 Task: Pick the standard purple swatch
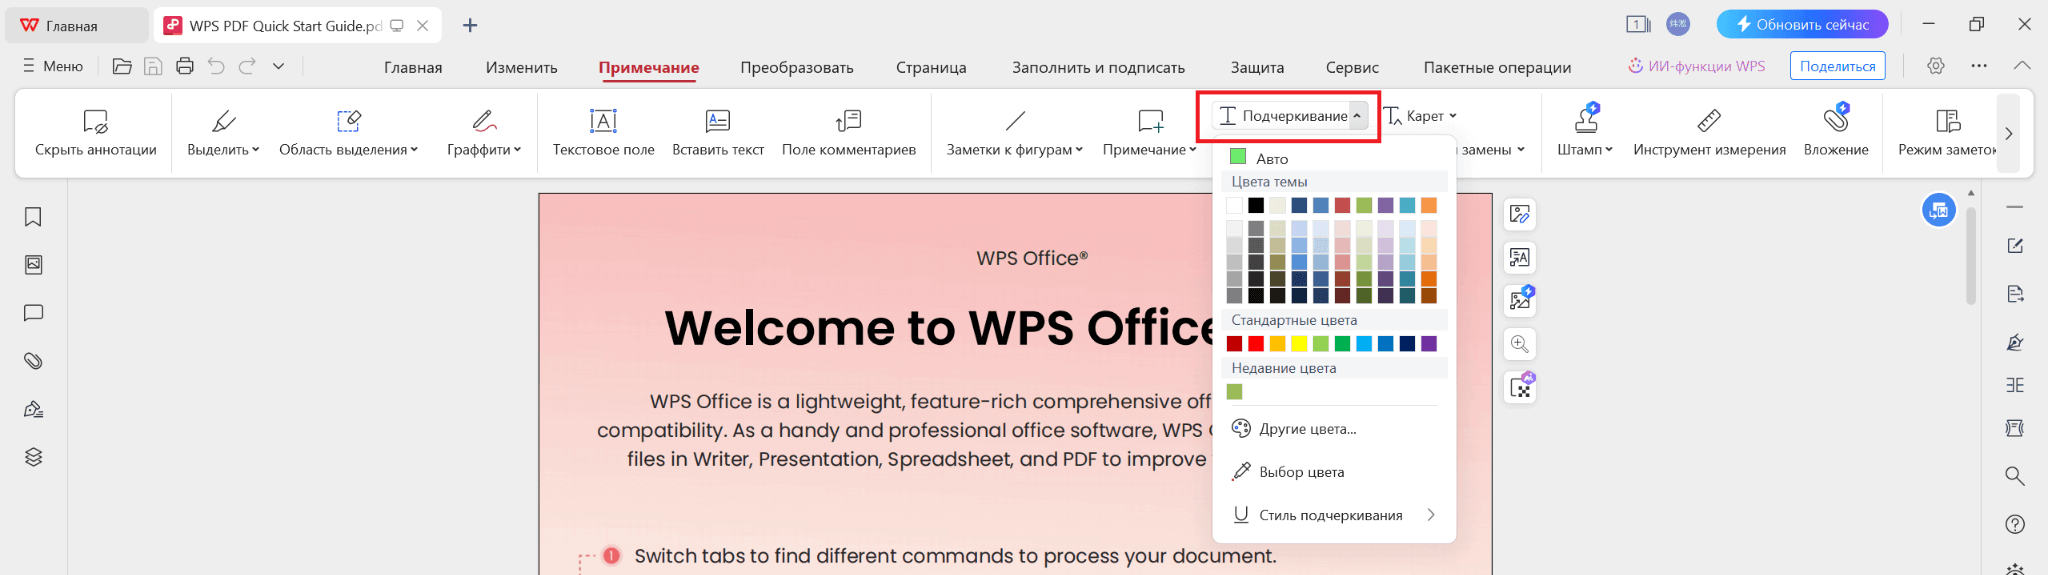pos(1429,344)
